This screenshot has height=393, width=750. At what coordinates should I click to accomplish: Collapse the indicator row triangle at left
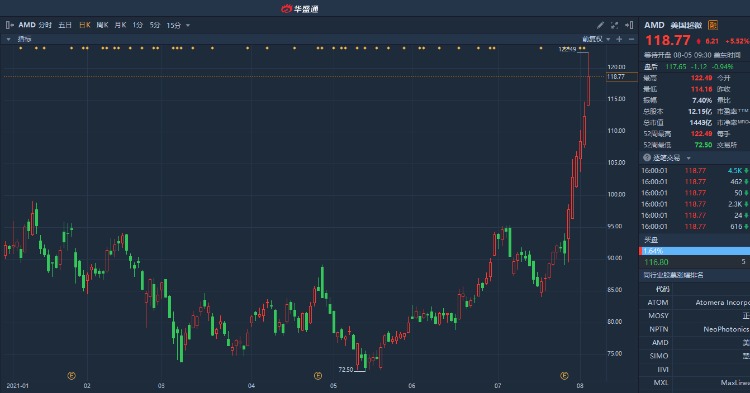tap(9, 39)
